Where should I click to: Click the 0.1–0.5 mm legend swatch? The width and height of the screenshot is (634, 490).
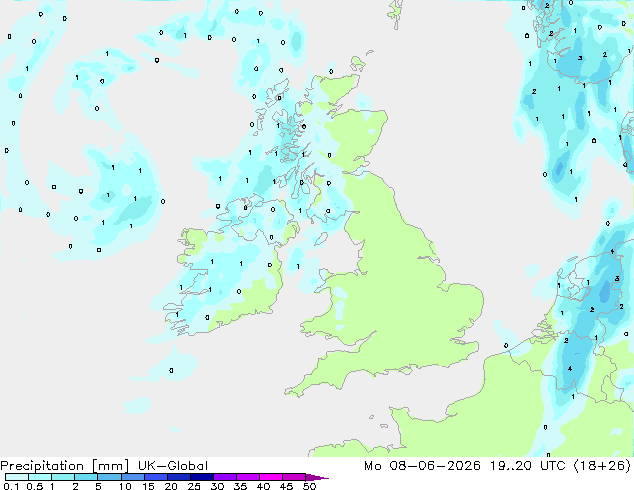click(17, 477)
